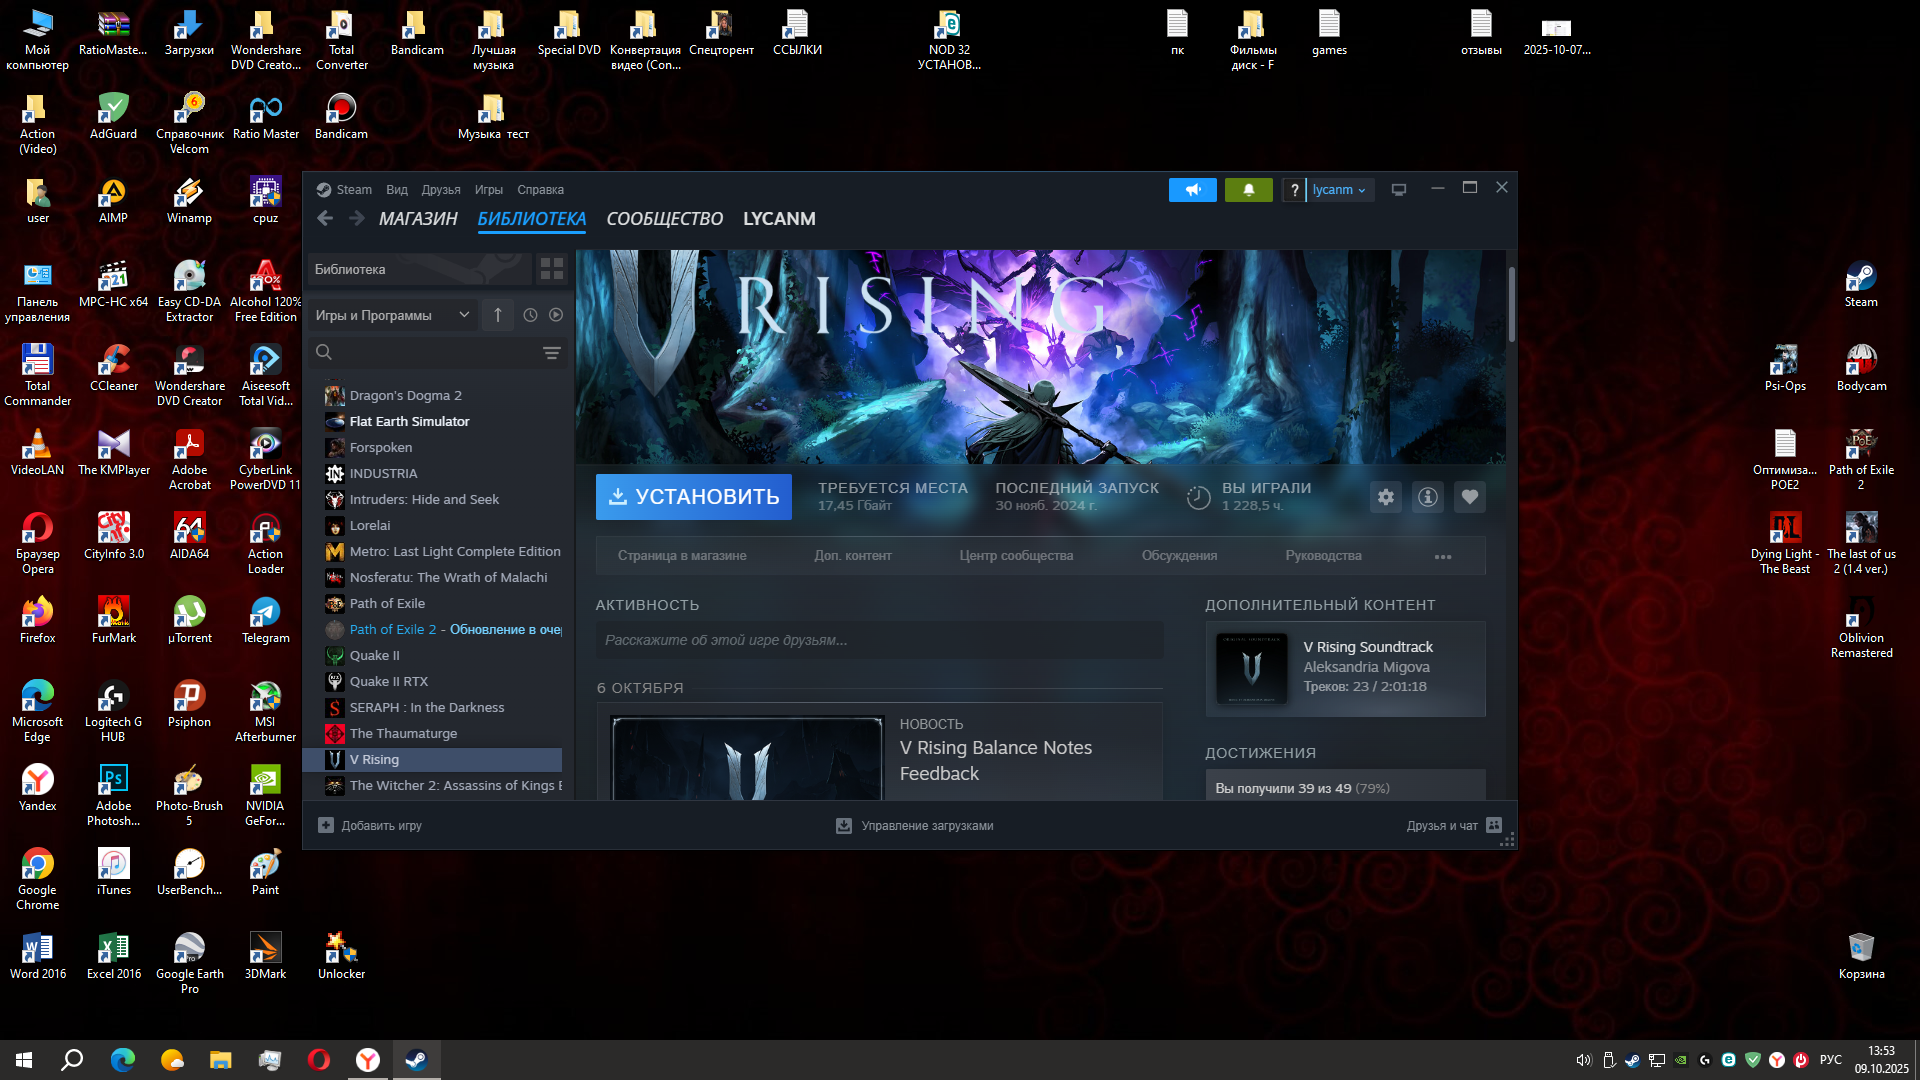Click the library search field

pos(430,353)
